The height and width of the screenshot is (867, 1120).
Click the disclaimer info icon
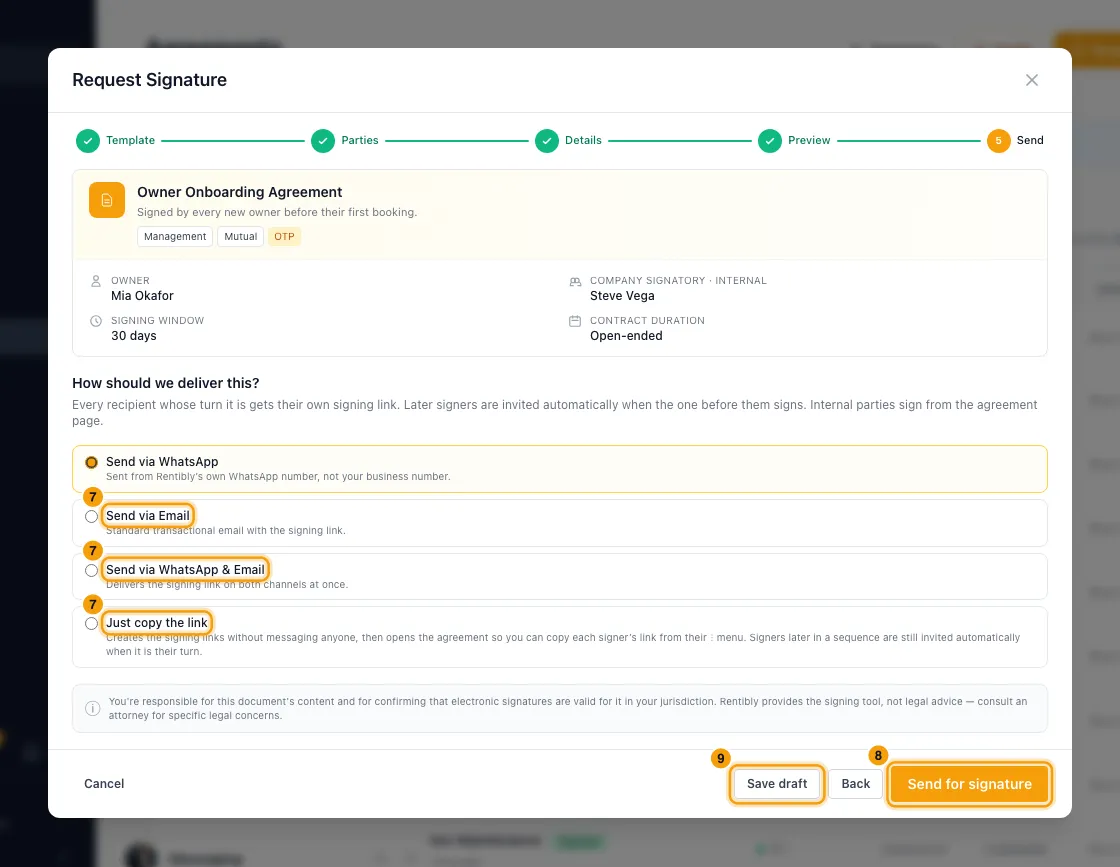[93, 708]
